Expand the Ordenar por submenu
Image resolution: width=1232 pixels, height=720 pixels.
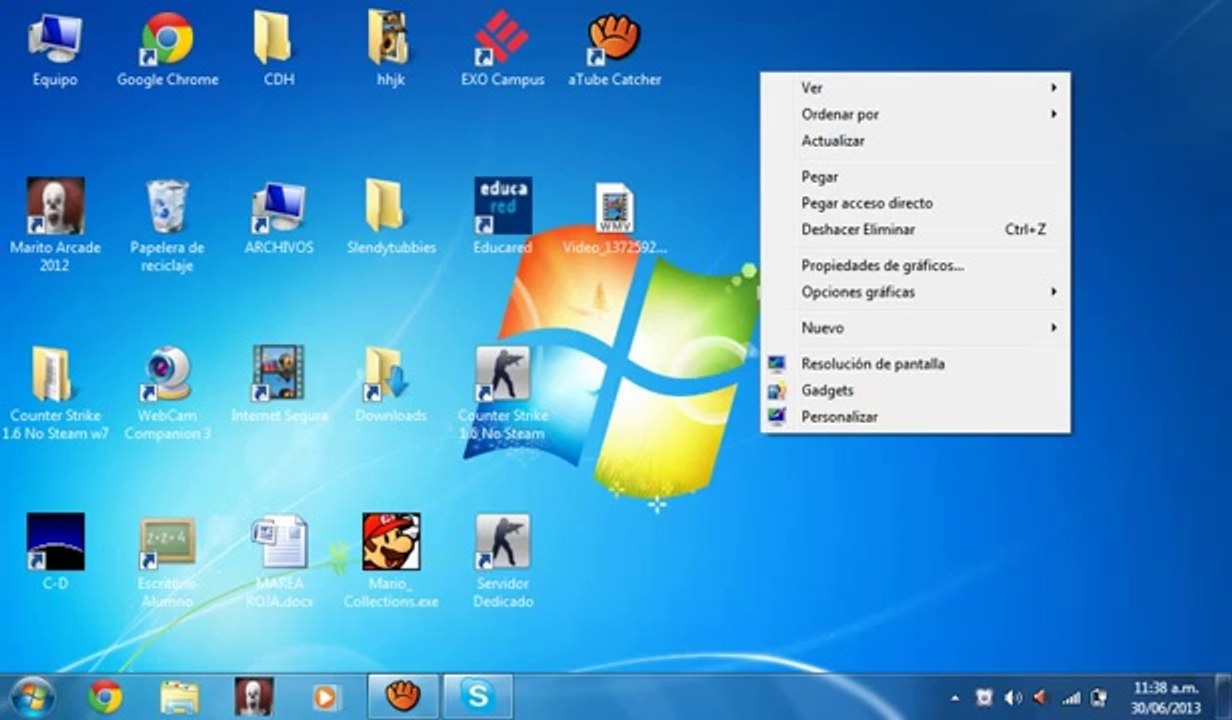915,115
